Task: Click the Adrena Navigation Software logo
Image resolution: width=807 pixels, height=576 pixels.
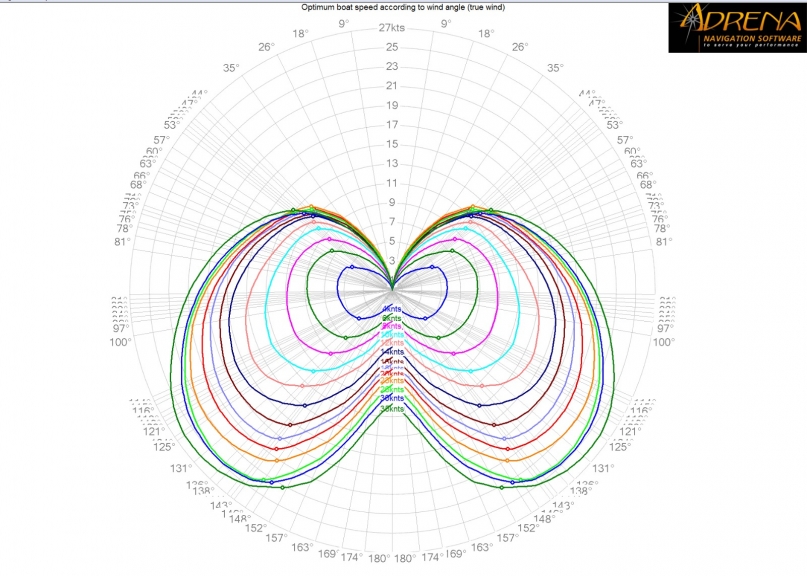Action: (x=737, y=27)
